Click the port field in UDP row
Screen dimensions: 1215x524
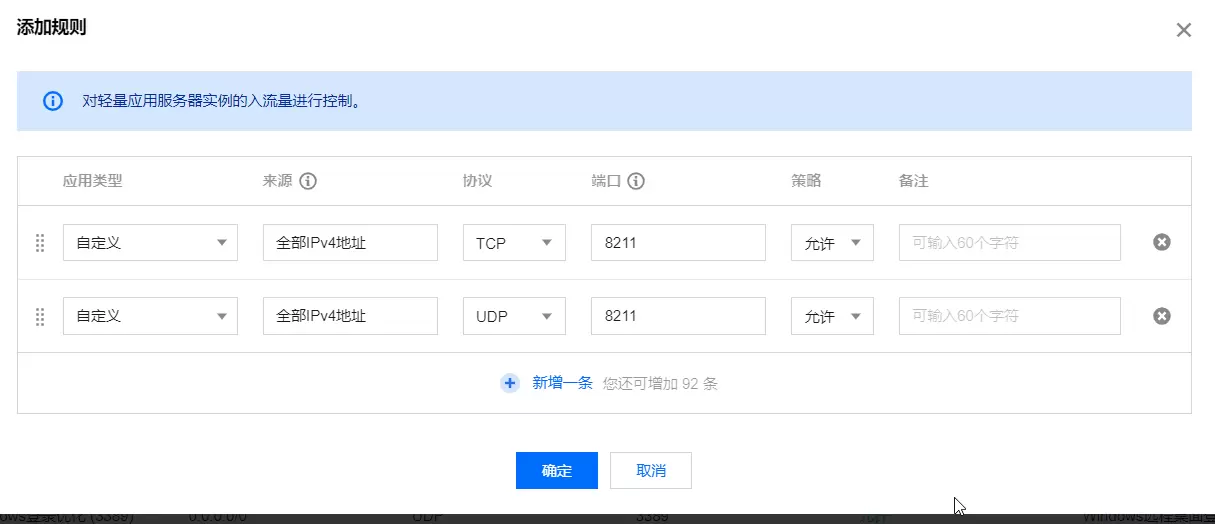click(678, 316)
